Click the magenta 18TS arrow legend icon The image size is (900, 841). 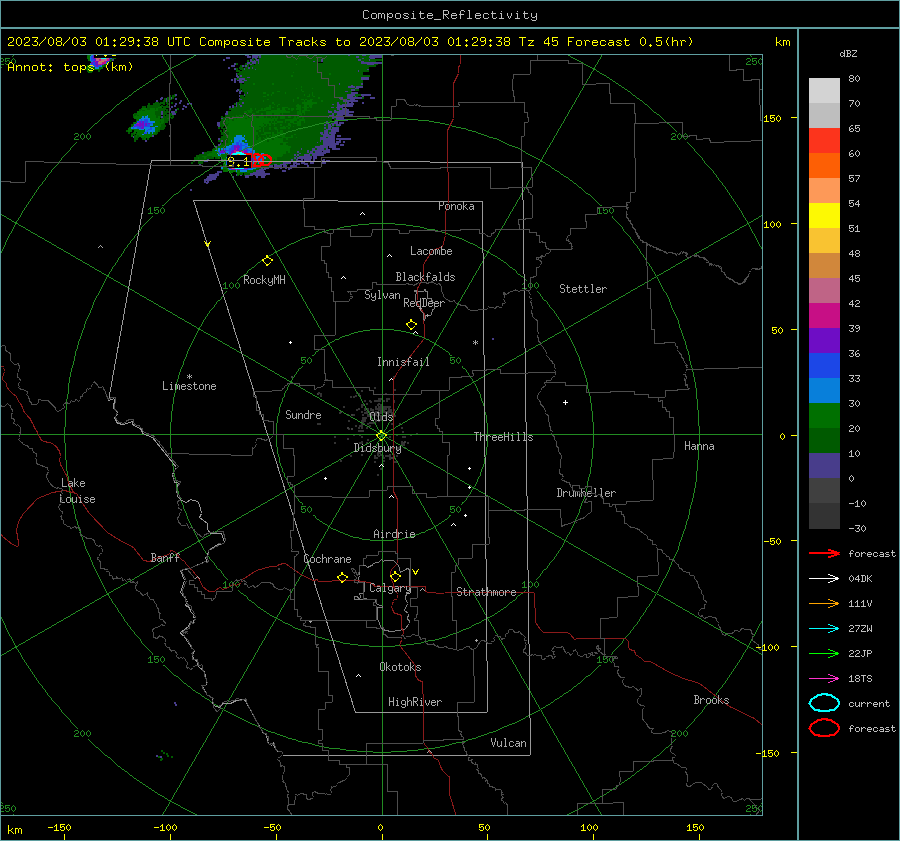click(824, 679)
